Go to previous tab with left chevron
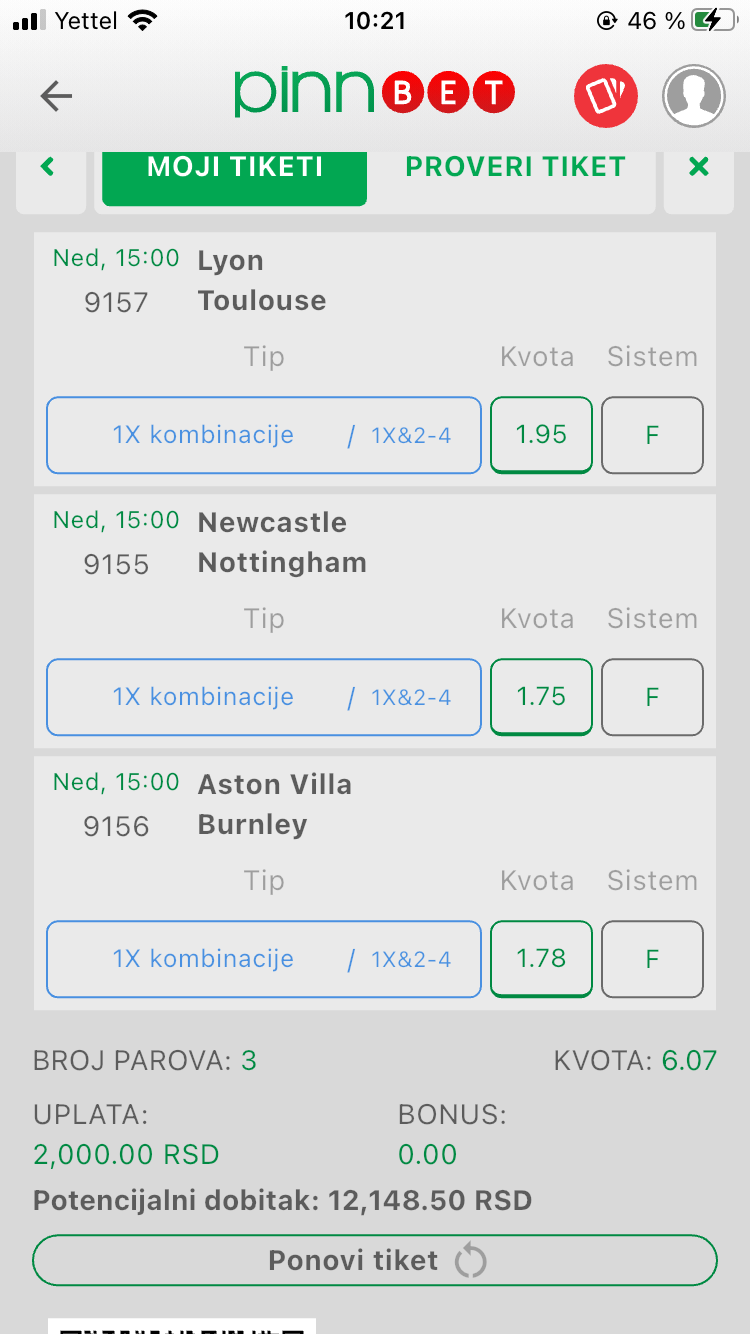The width and height of the screenshot is (750, 1334). pyautogui.click(x=48, y=167)
